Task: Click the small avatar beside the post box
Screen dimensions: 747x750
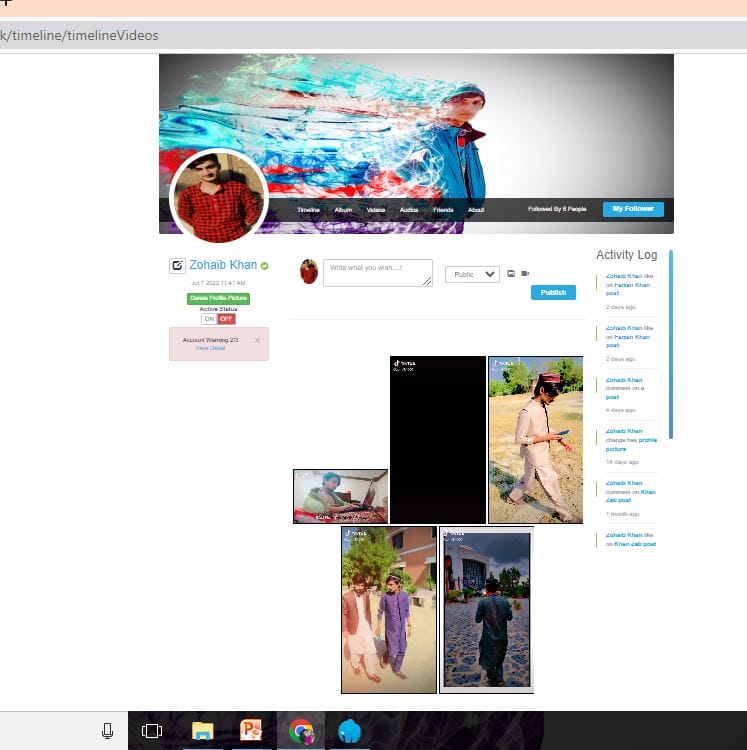Action: tap(309, 271)
